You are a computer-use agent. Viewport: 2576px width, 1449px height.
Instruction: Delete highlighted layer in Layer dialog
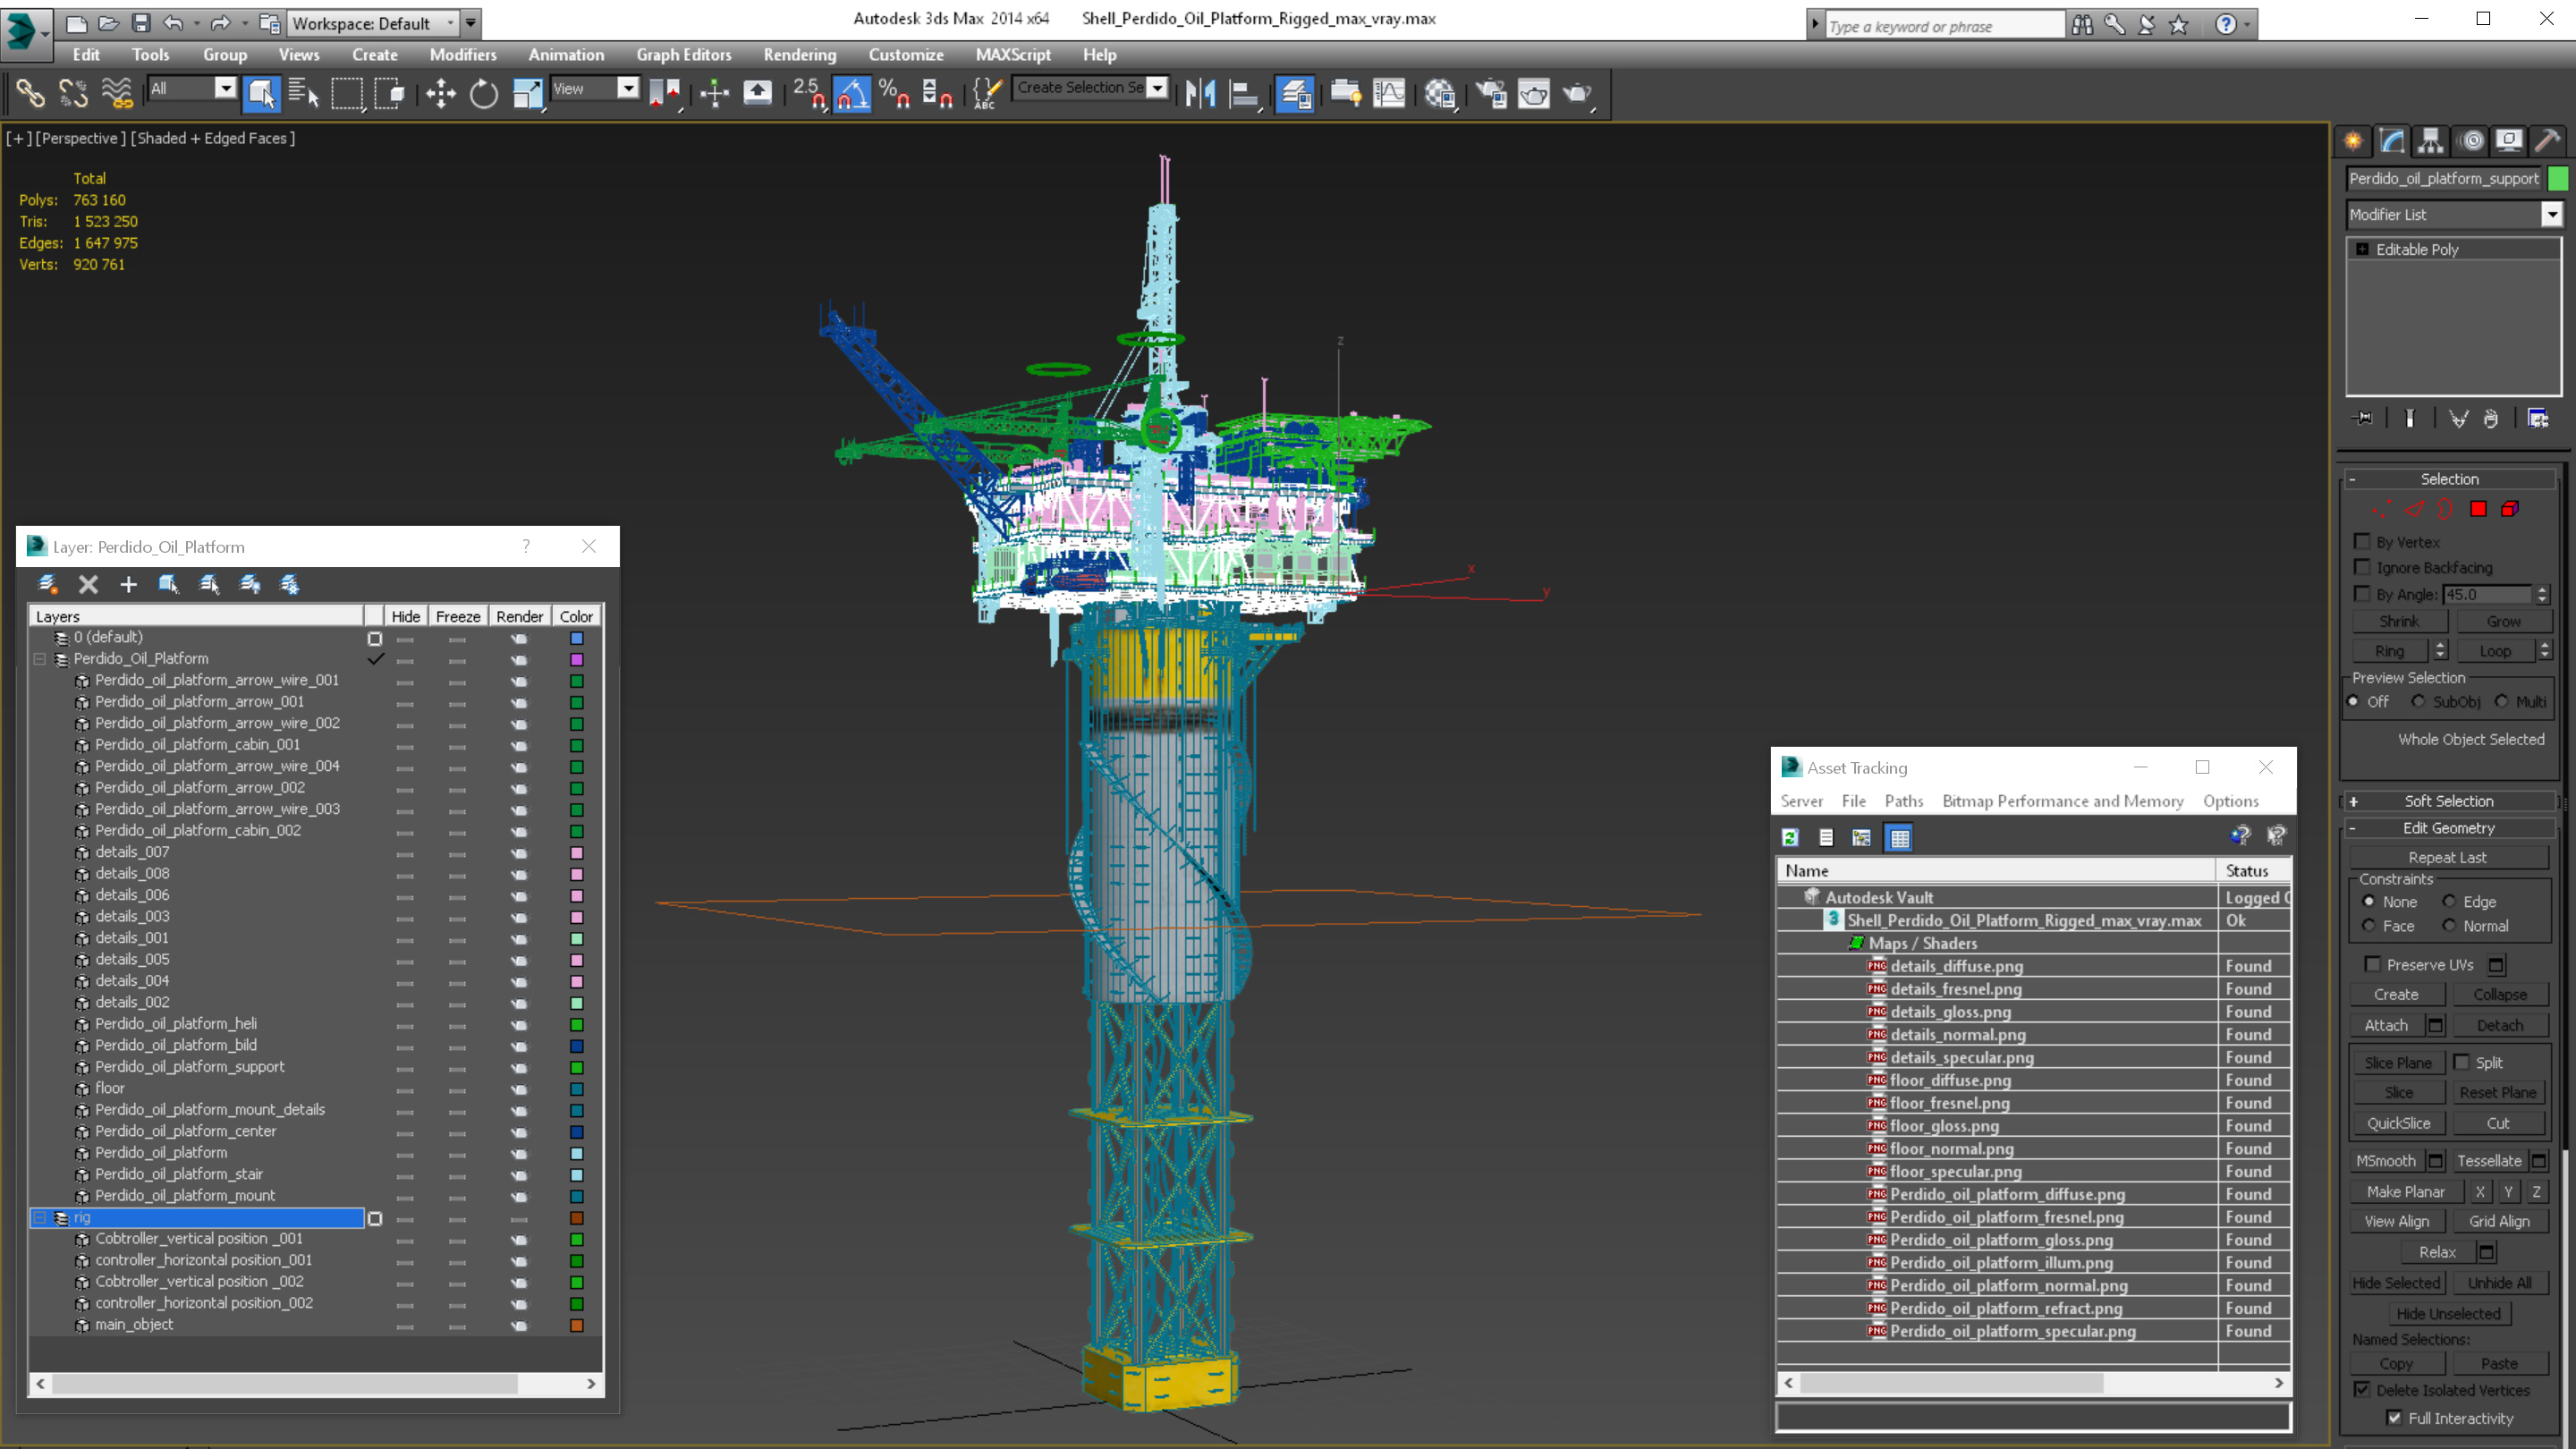click(88, 584)
